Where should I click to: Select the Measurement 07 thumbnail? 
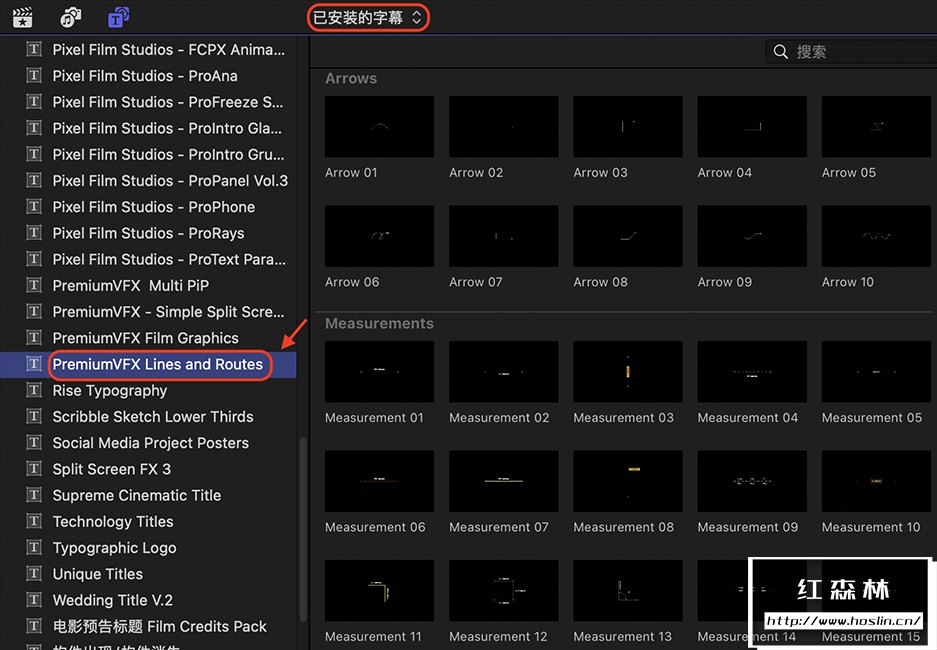coord(504,481)
